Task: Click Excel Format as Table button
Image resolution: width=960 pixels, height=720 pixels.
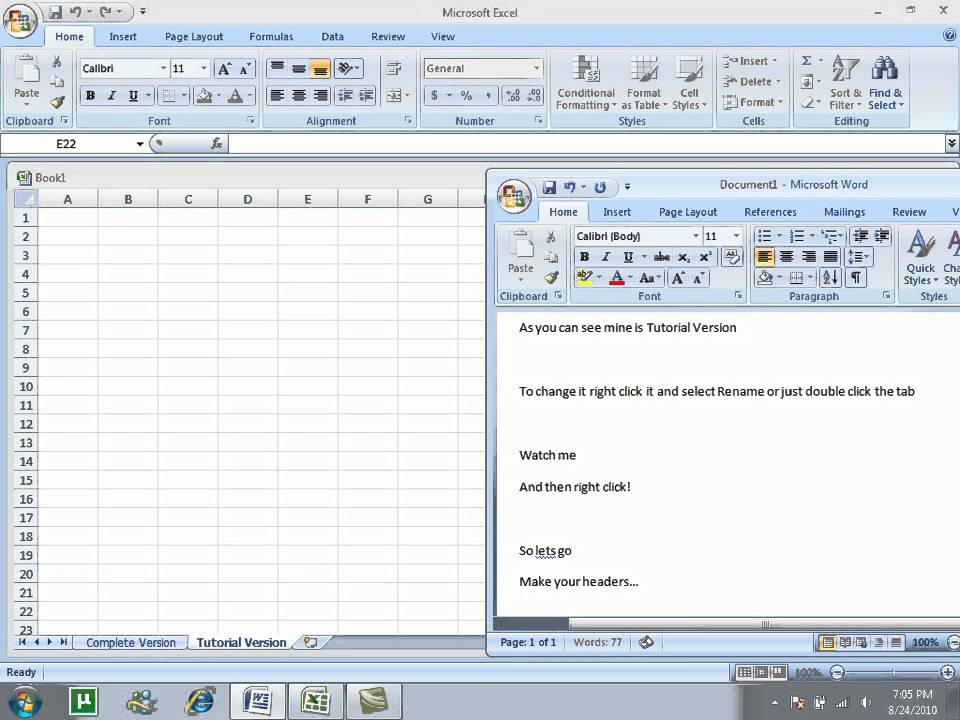Action: click(643, 82)
